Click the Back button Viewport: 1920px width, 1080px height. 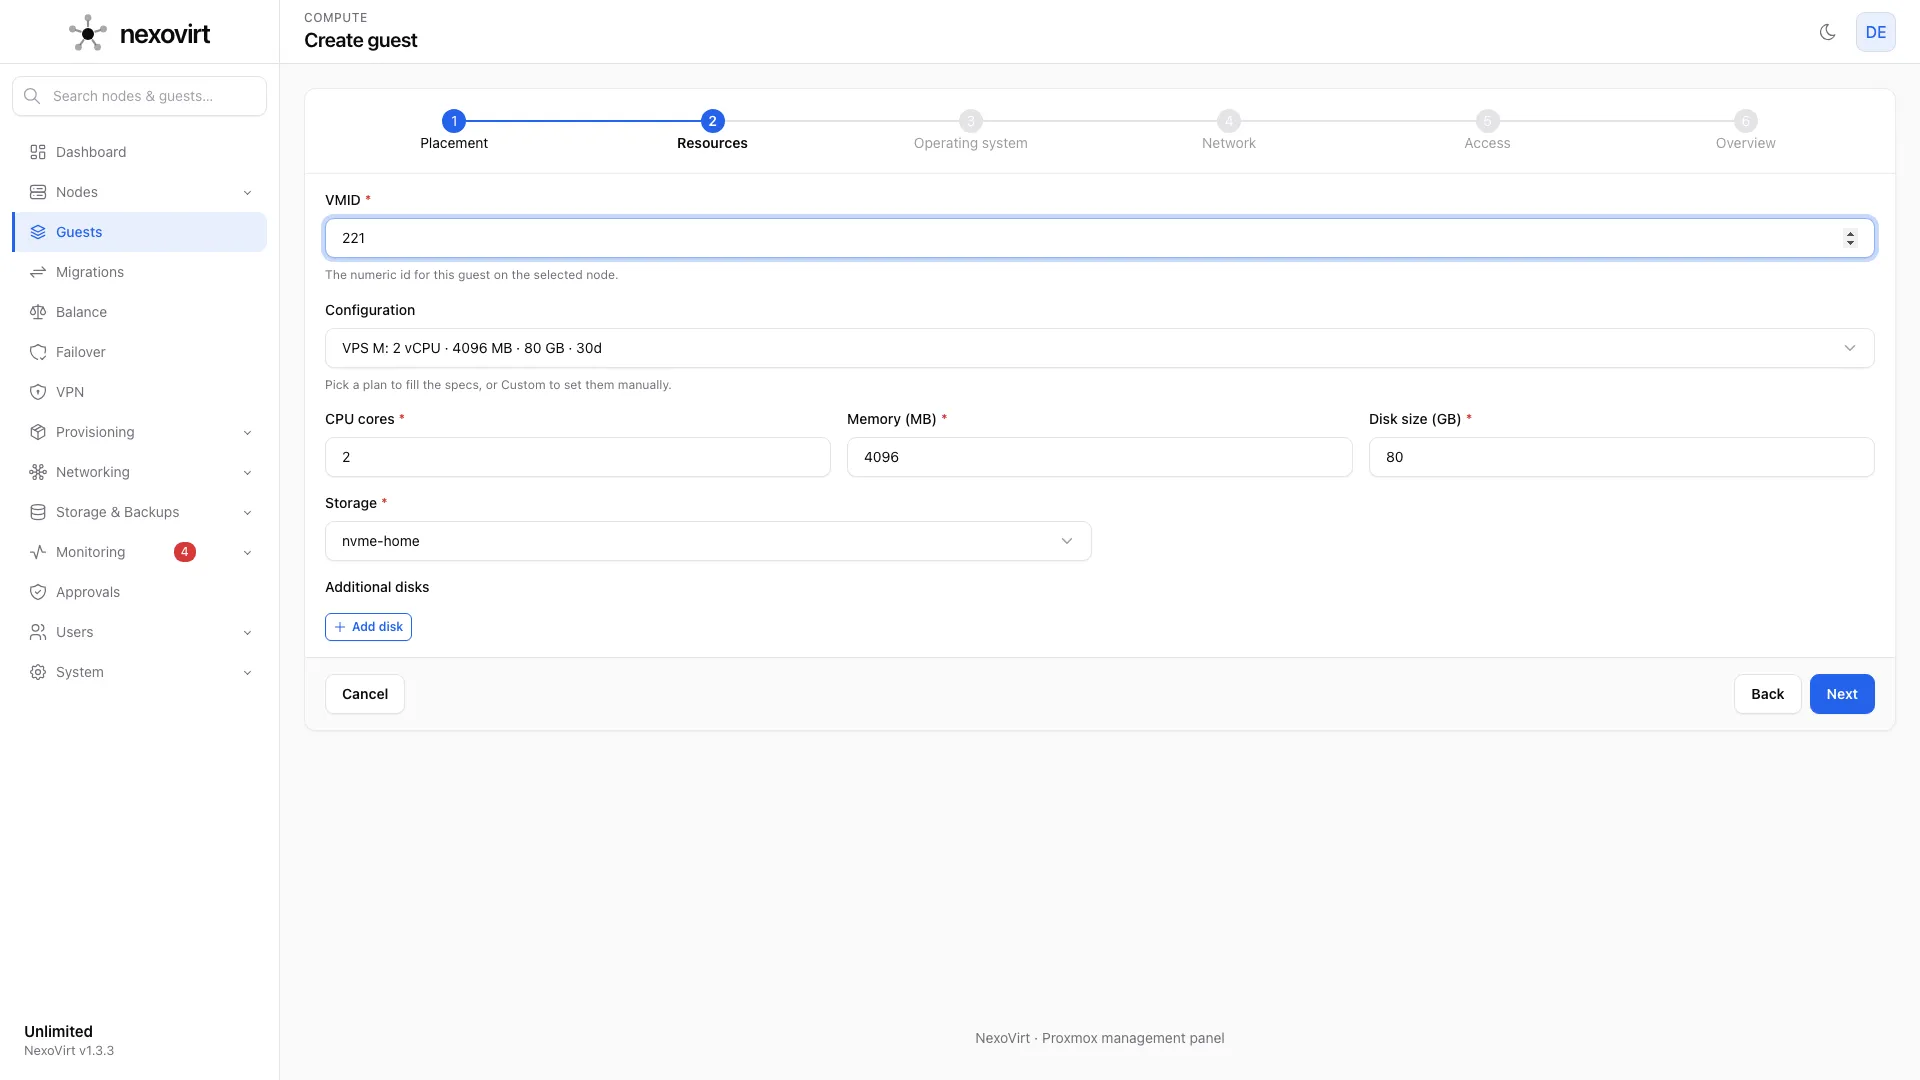(1767, 694)
